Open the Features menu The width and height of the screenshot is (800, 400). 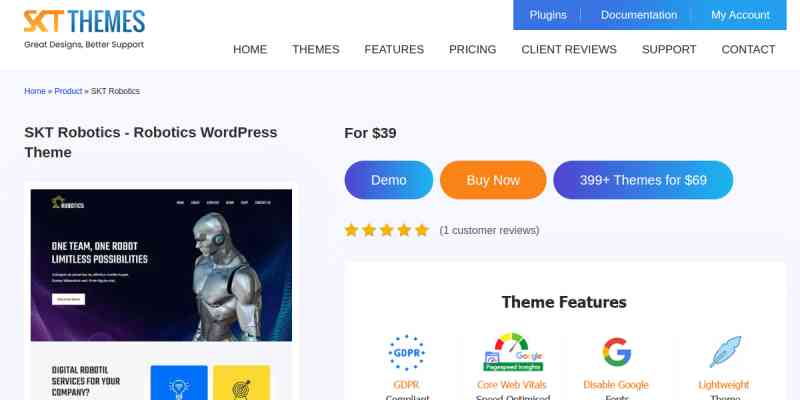(x=394, y=49)
